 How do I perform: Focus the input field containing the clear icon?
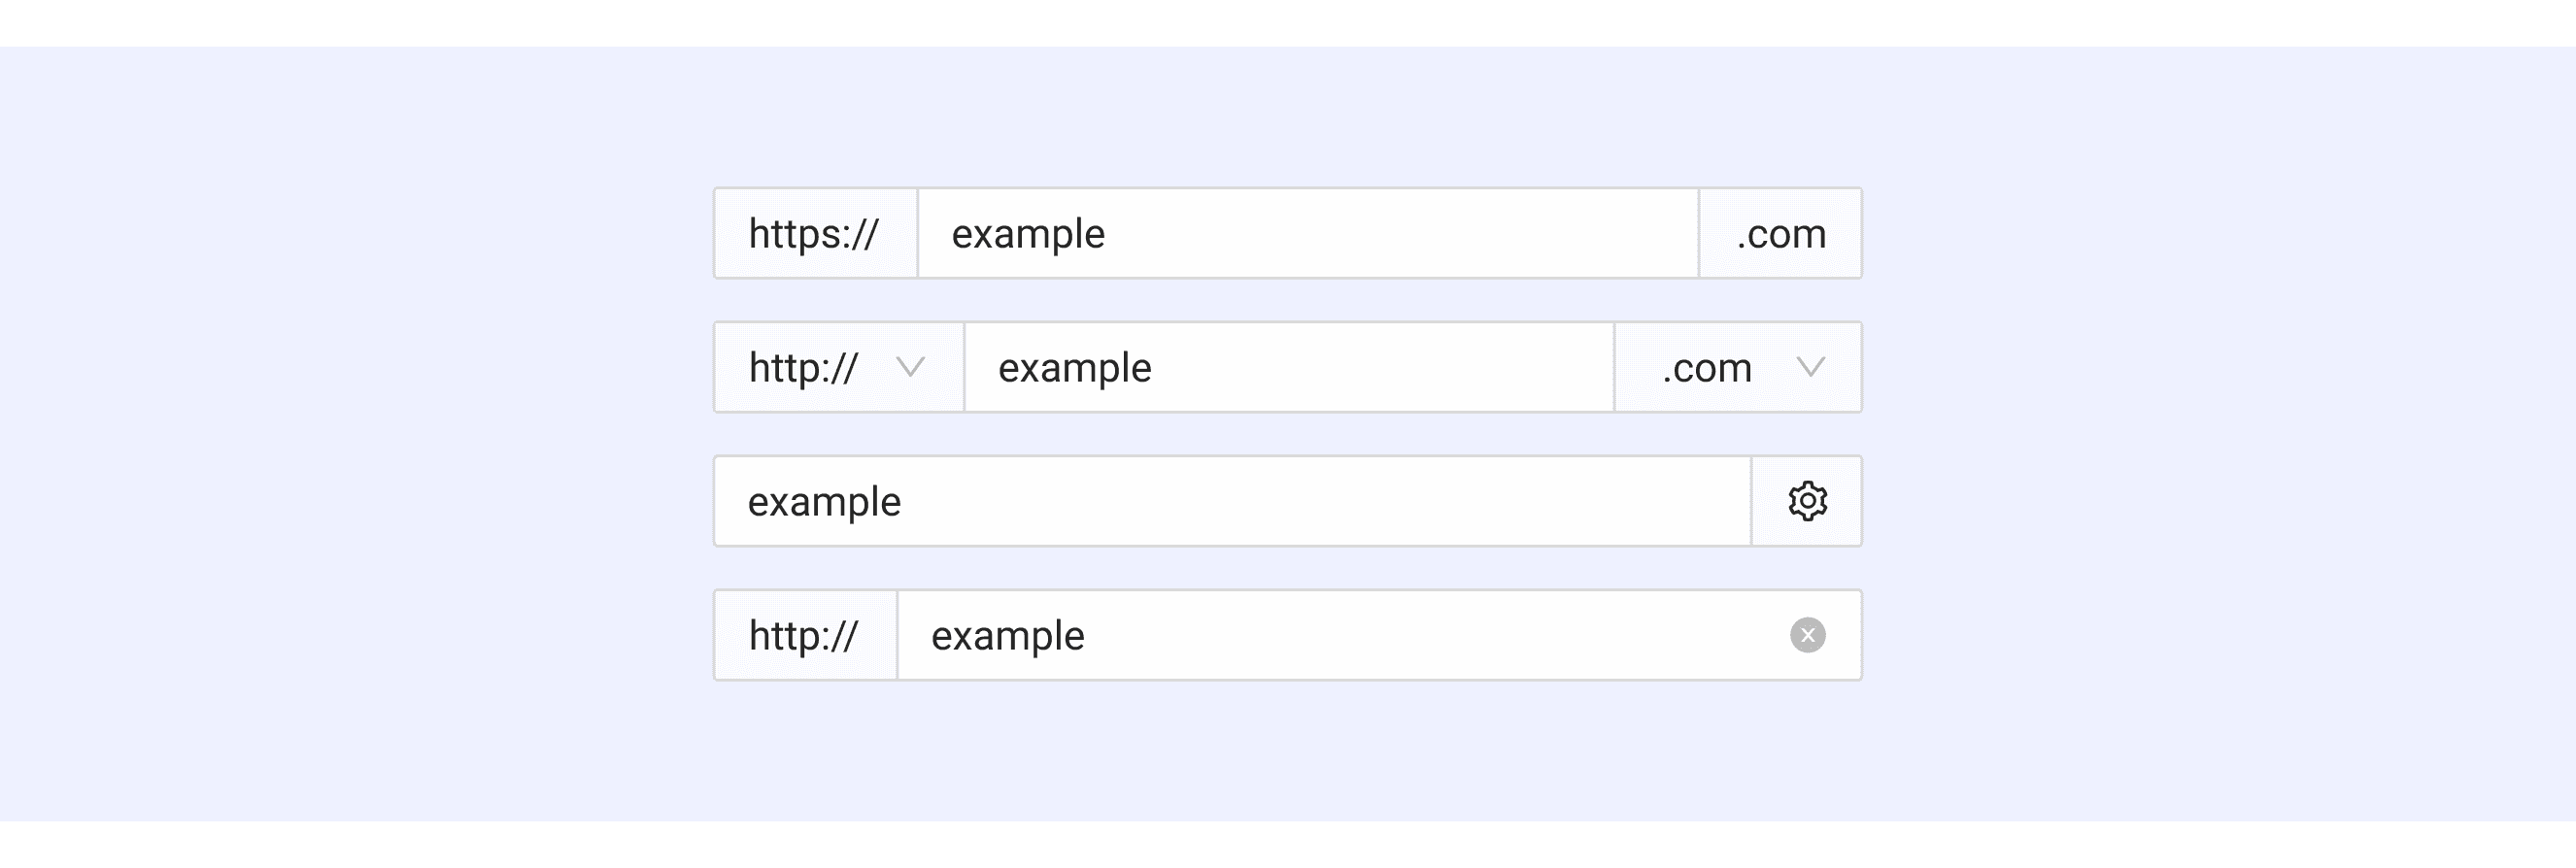[1400, 635]
